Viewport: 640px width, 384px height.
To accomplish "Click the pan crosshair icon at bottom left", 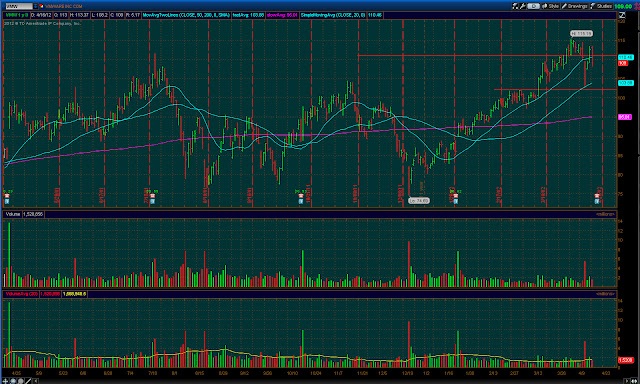I will (6, 380).
